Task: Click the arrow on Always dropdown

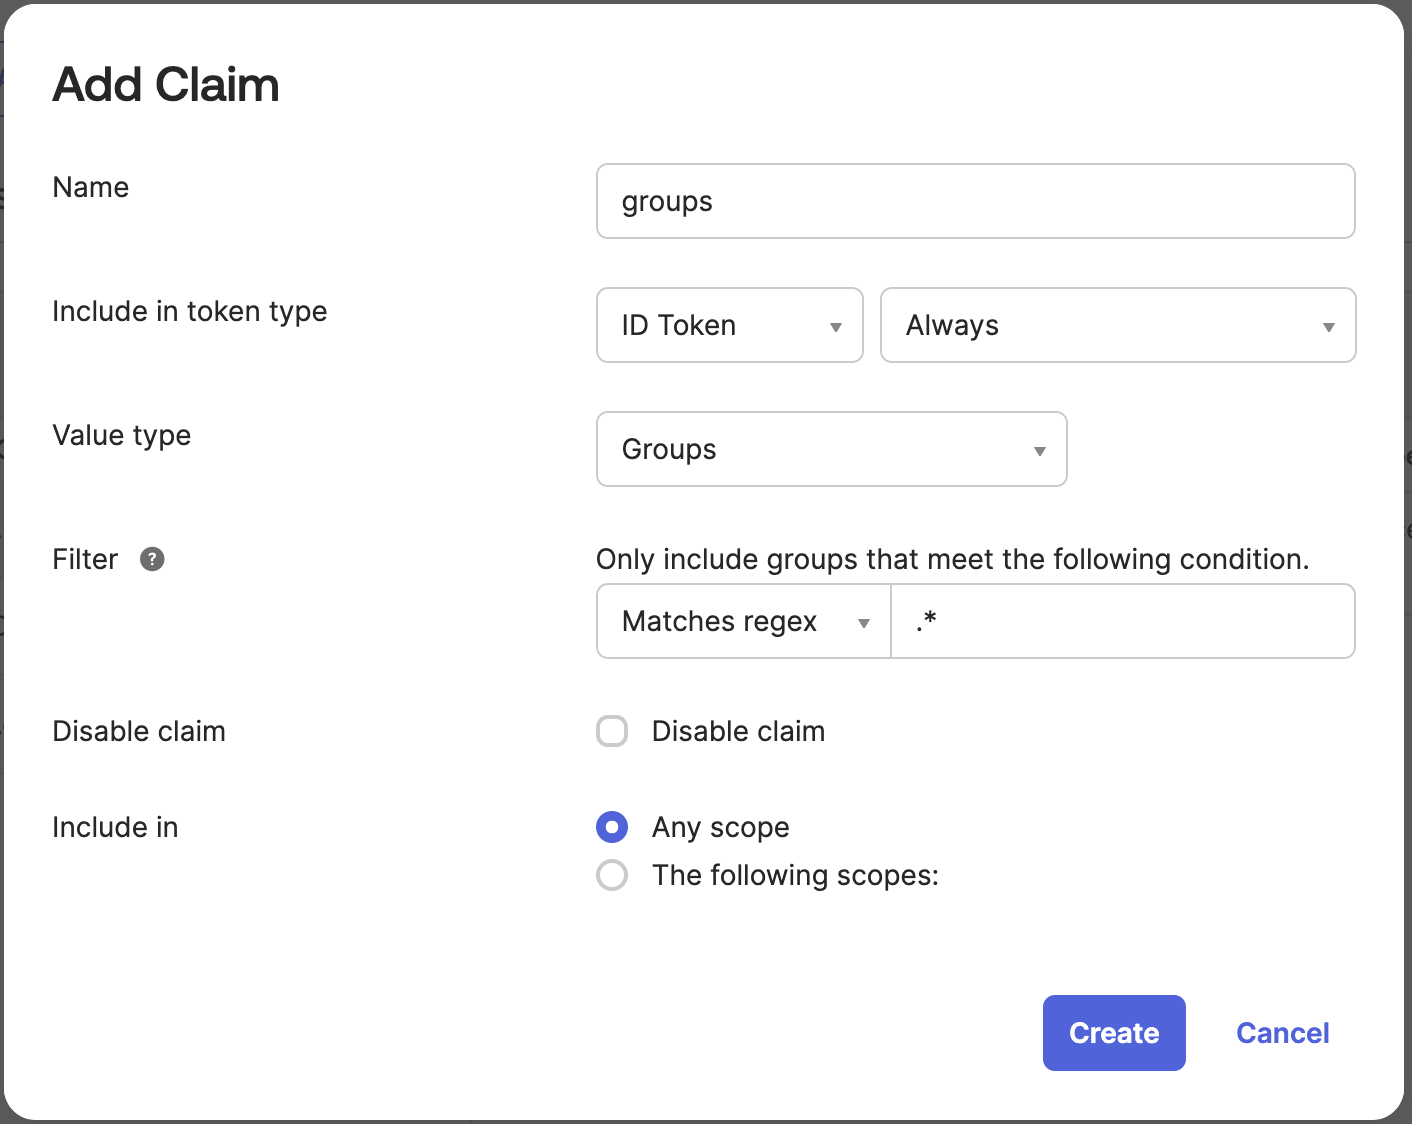Action: tap(1329, 327)
